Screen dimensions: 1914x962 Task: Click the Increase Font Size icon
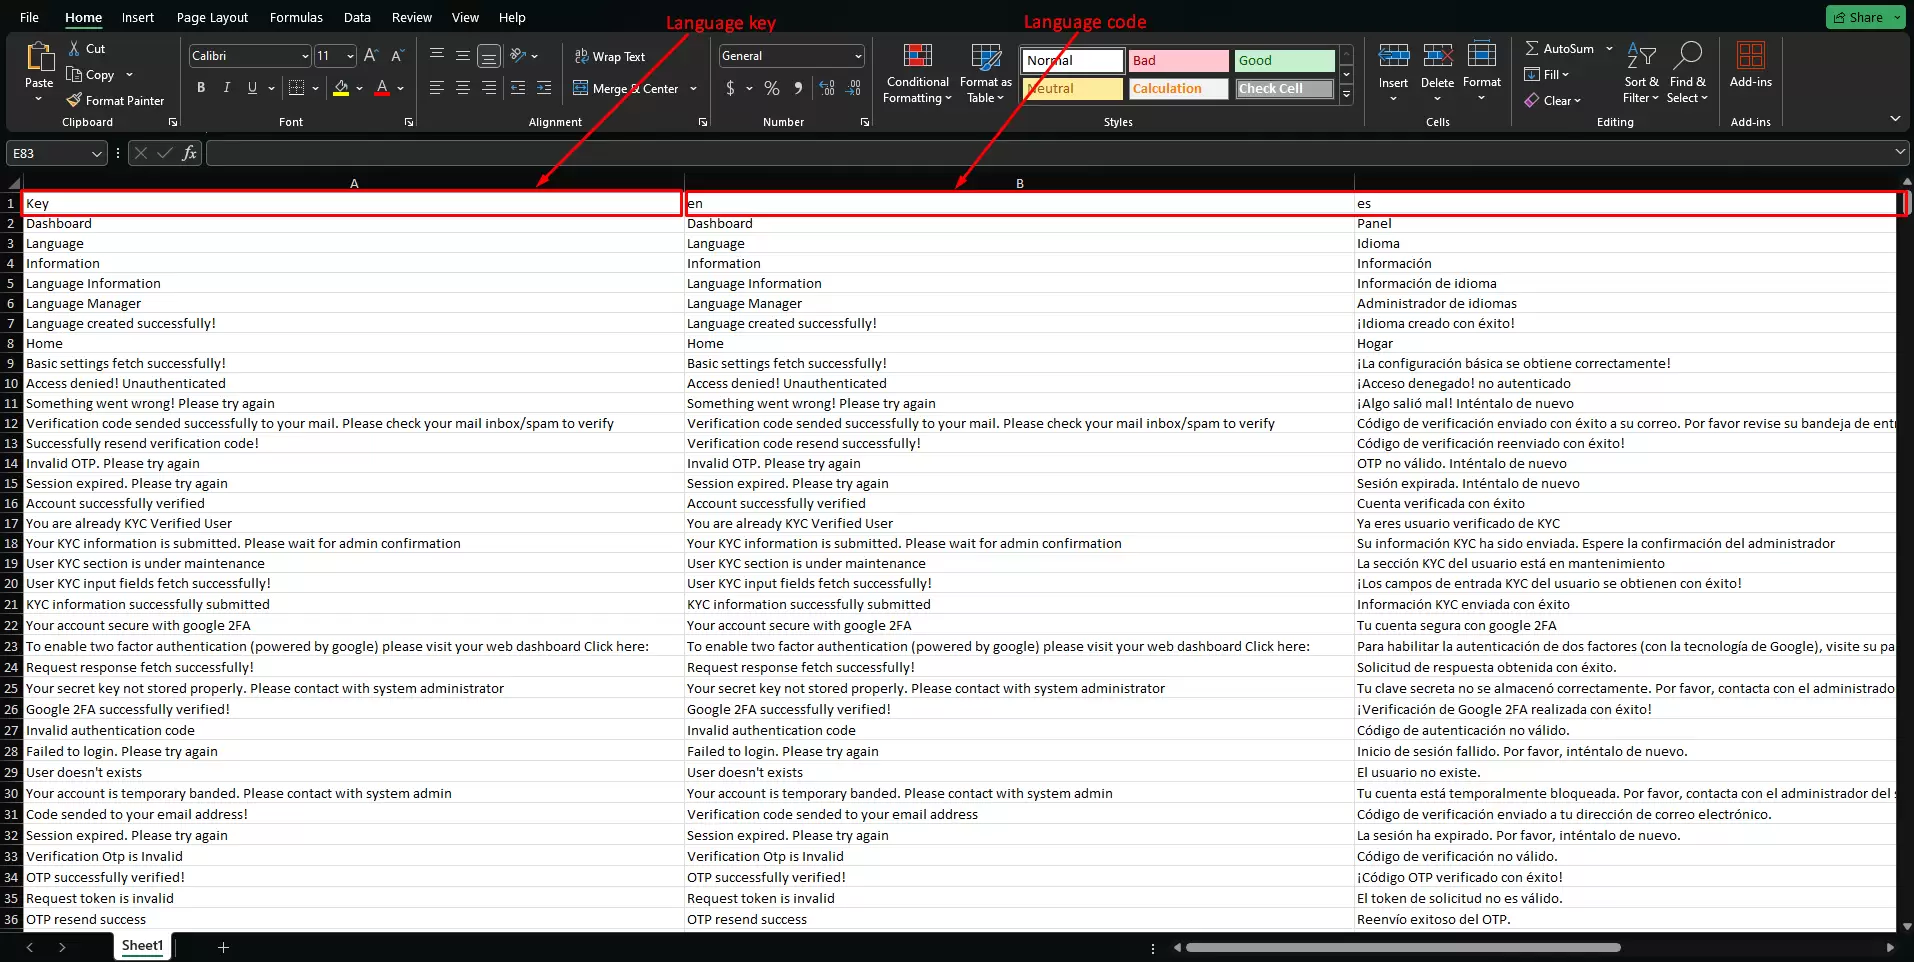pyautogui.click(x=371, y=56)
